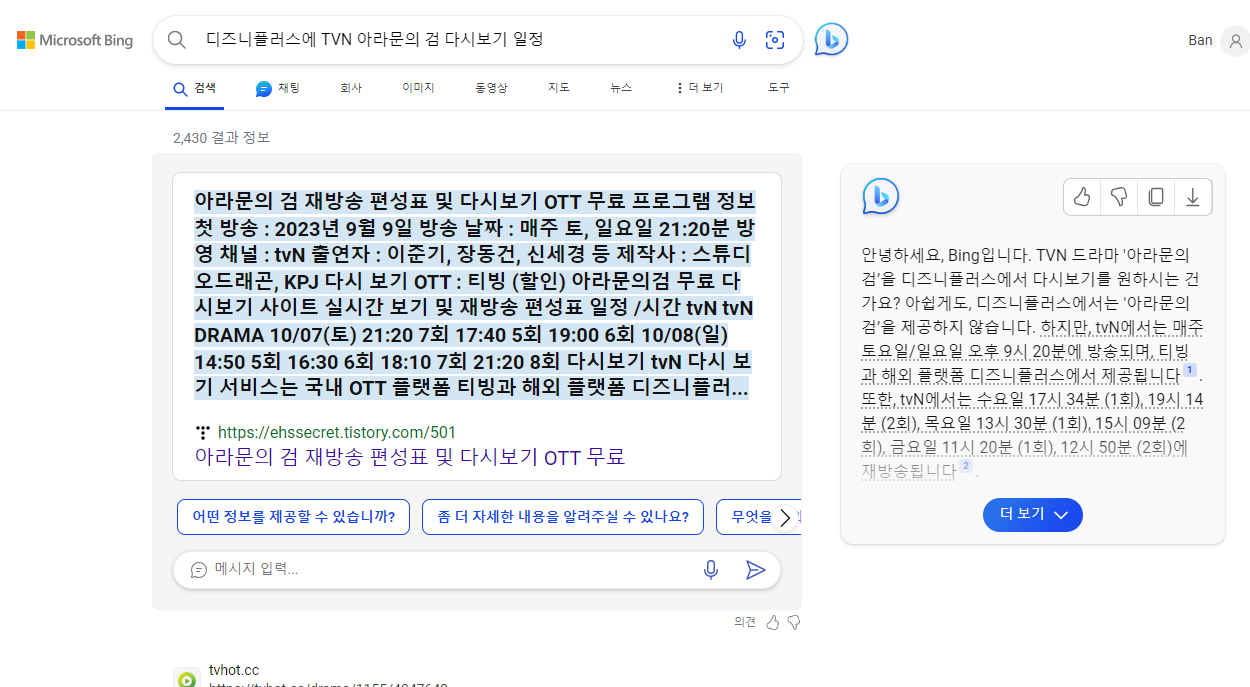Click the Microsoft Bing logo
This screenshot has width=1250, height=687.
tap(75, 40)
